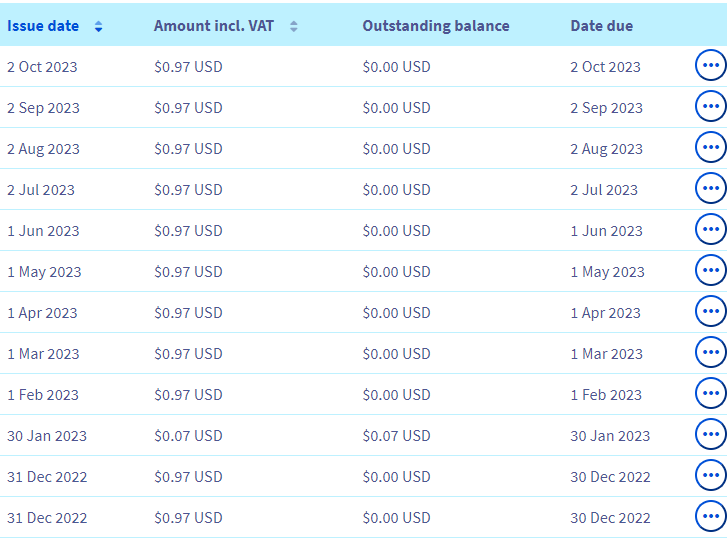The image size is (727, 547).
Task: Select the $0.07 USD amount incl. VAT cell
Action: point(188,436)
